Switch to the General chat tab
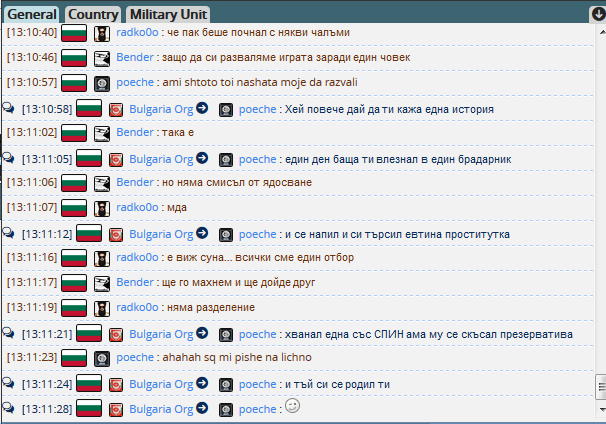 tap(32, 14)
